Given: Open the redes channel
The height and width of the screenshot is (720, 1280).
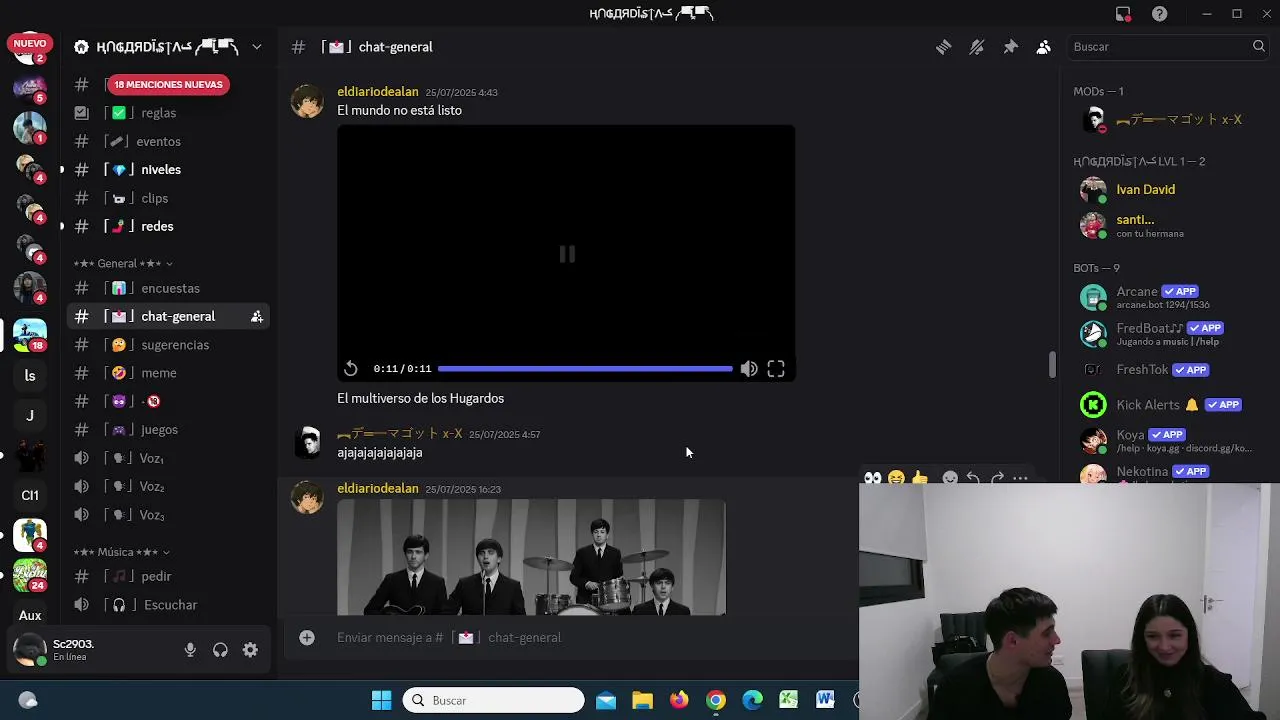Looking at the screenshot, I should pos(168,226).
